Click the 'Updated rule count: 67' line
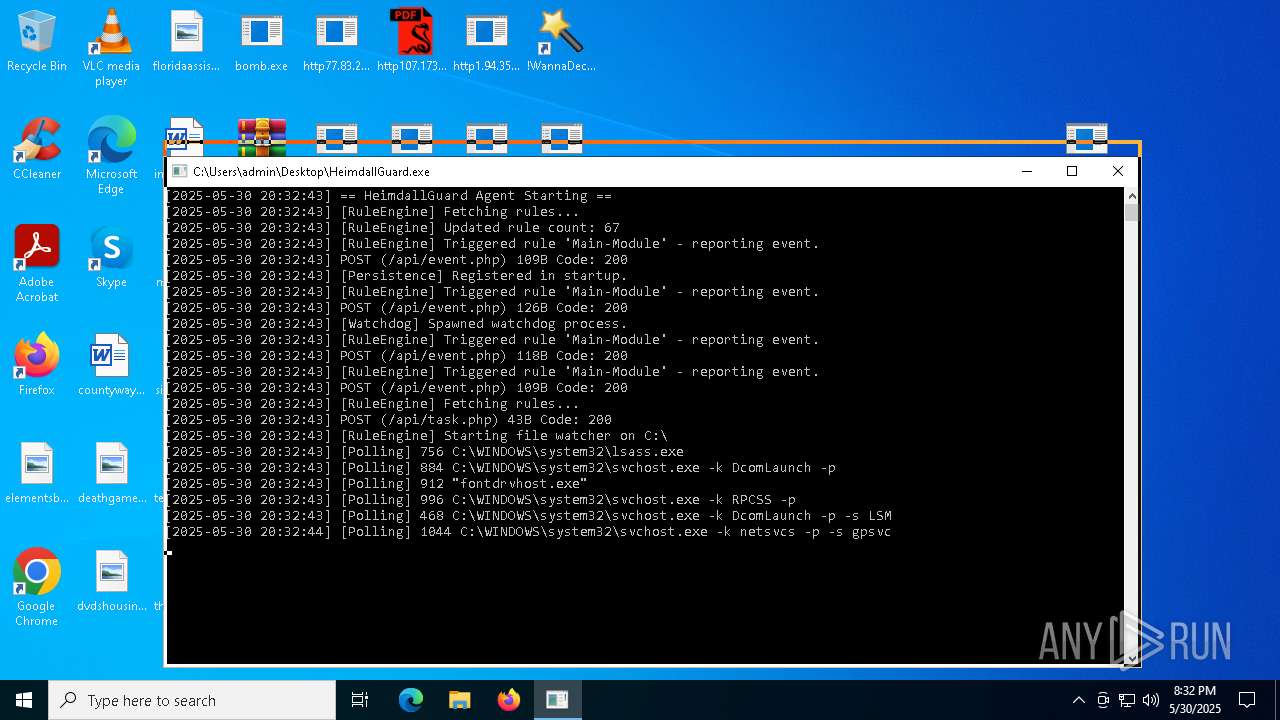The image size is (1280, 720). [393, 228]
